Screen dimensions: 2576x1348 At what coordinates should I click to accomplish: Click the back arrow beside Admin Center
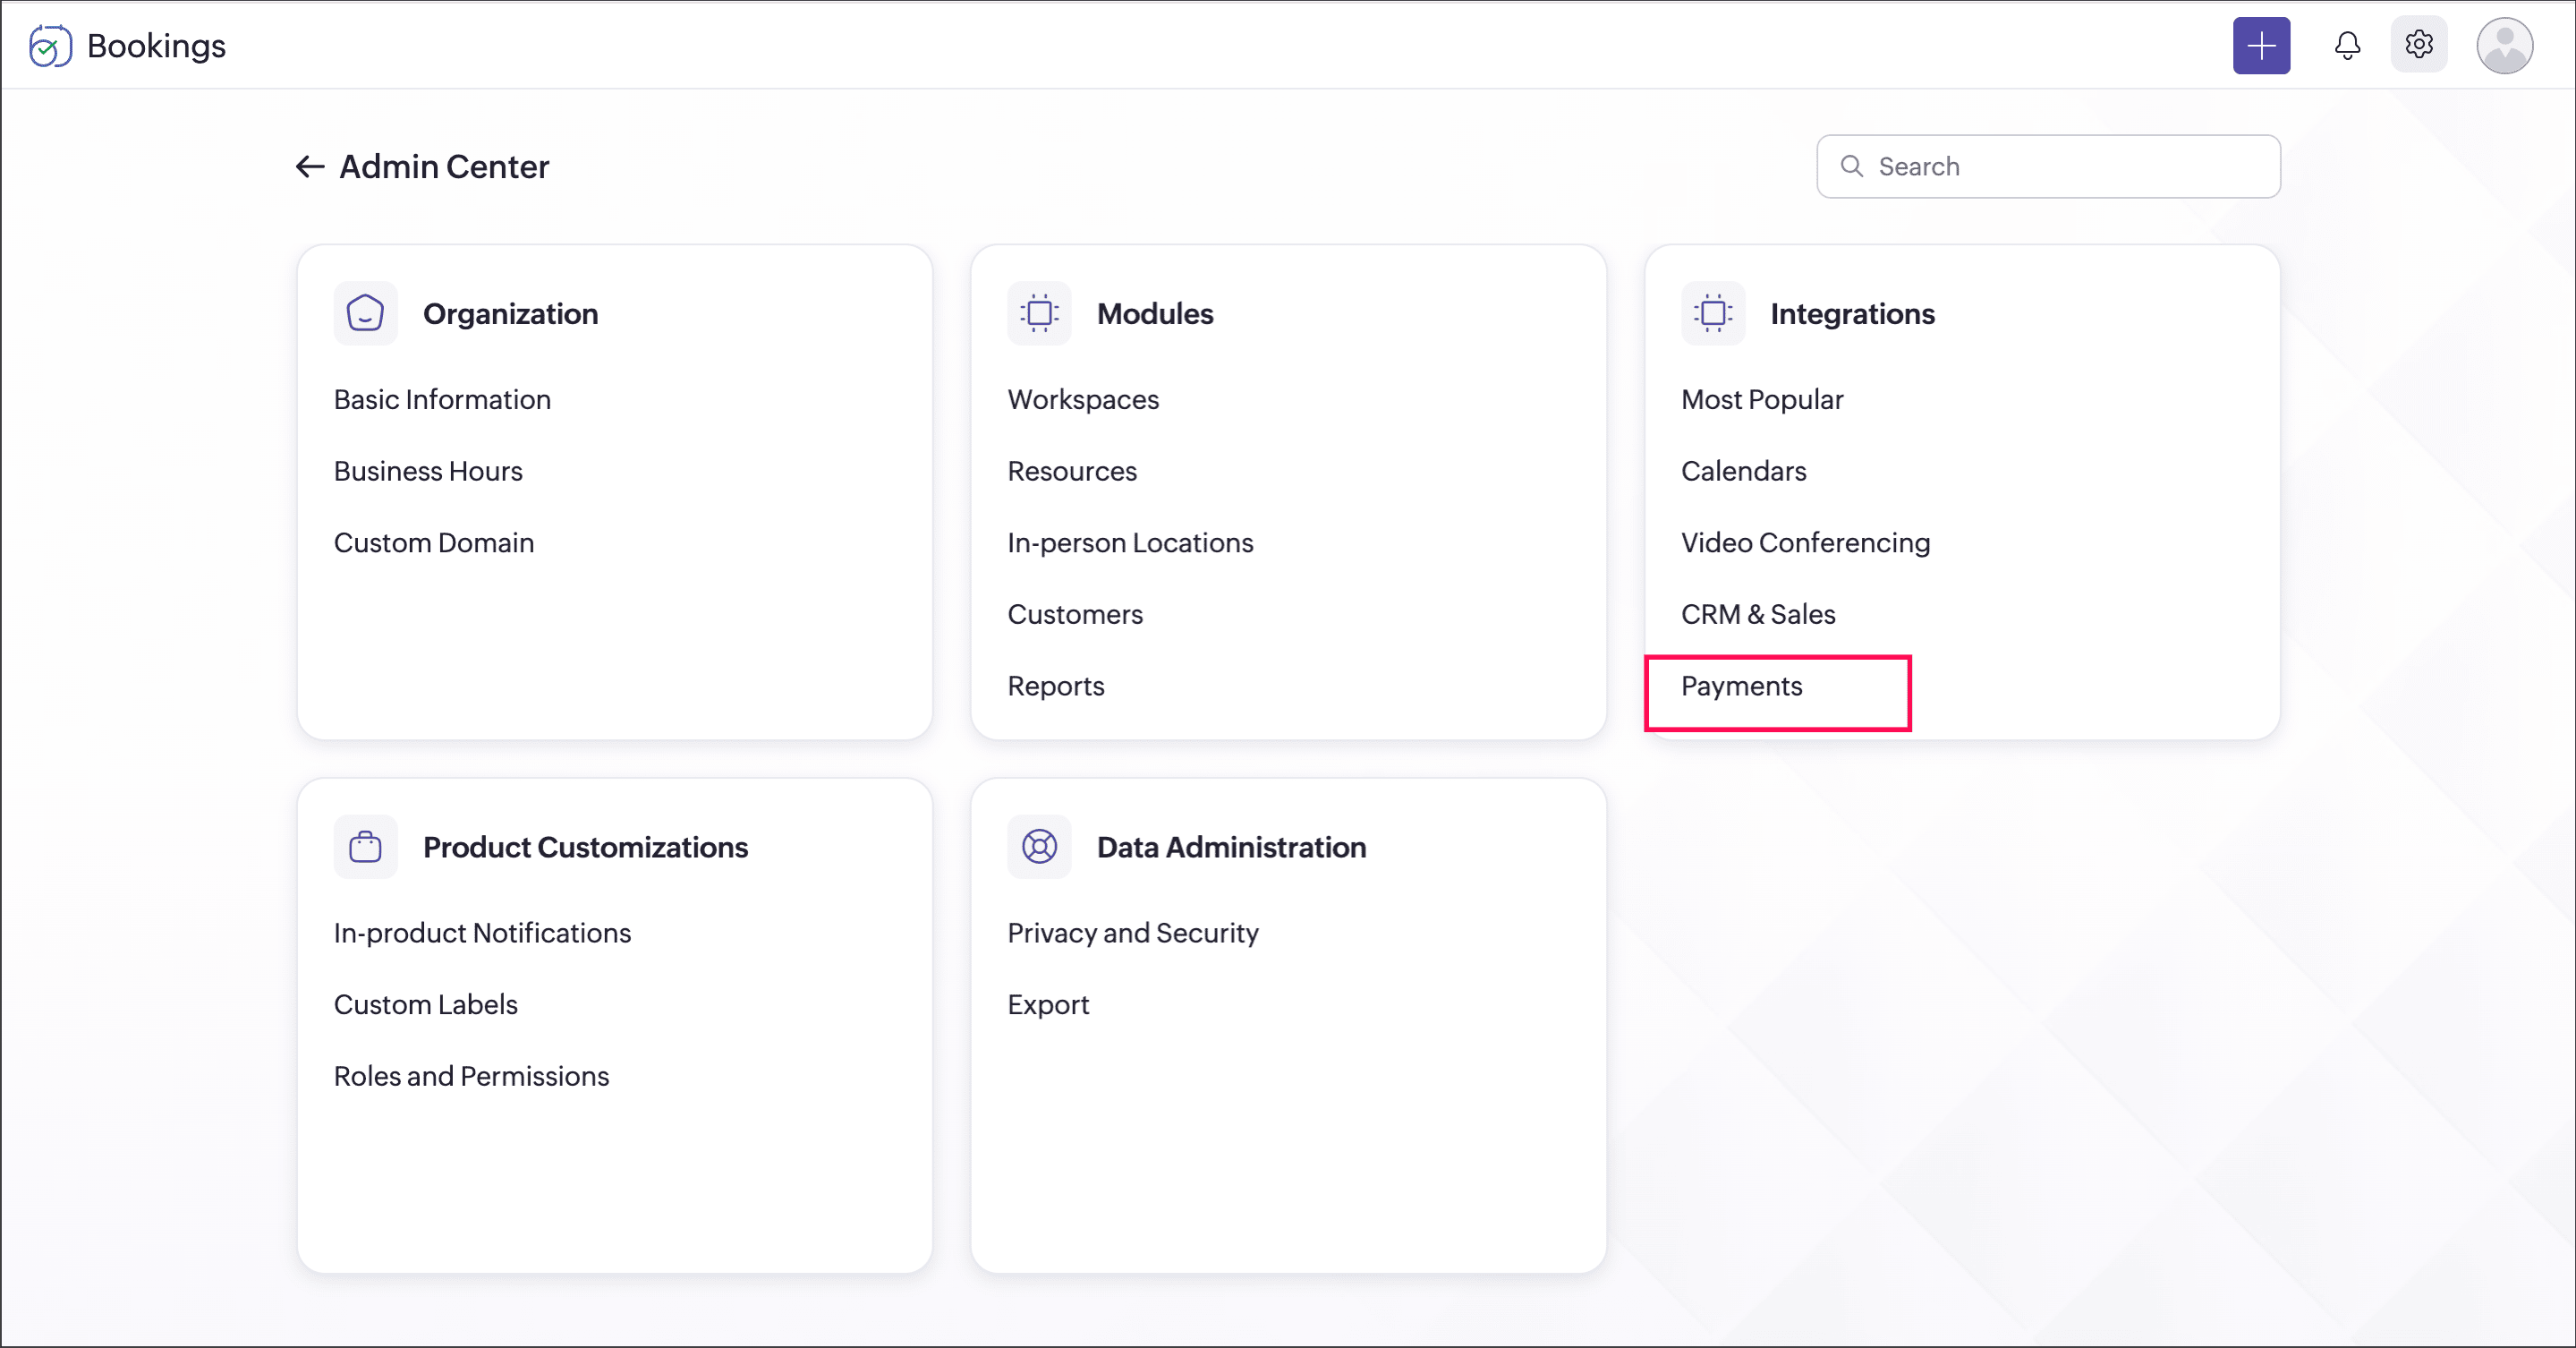click(x=309, y=167)
